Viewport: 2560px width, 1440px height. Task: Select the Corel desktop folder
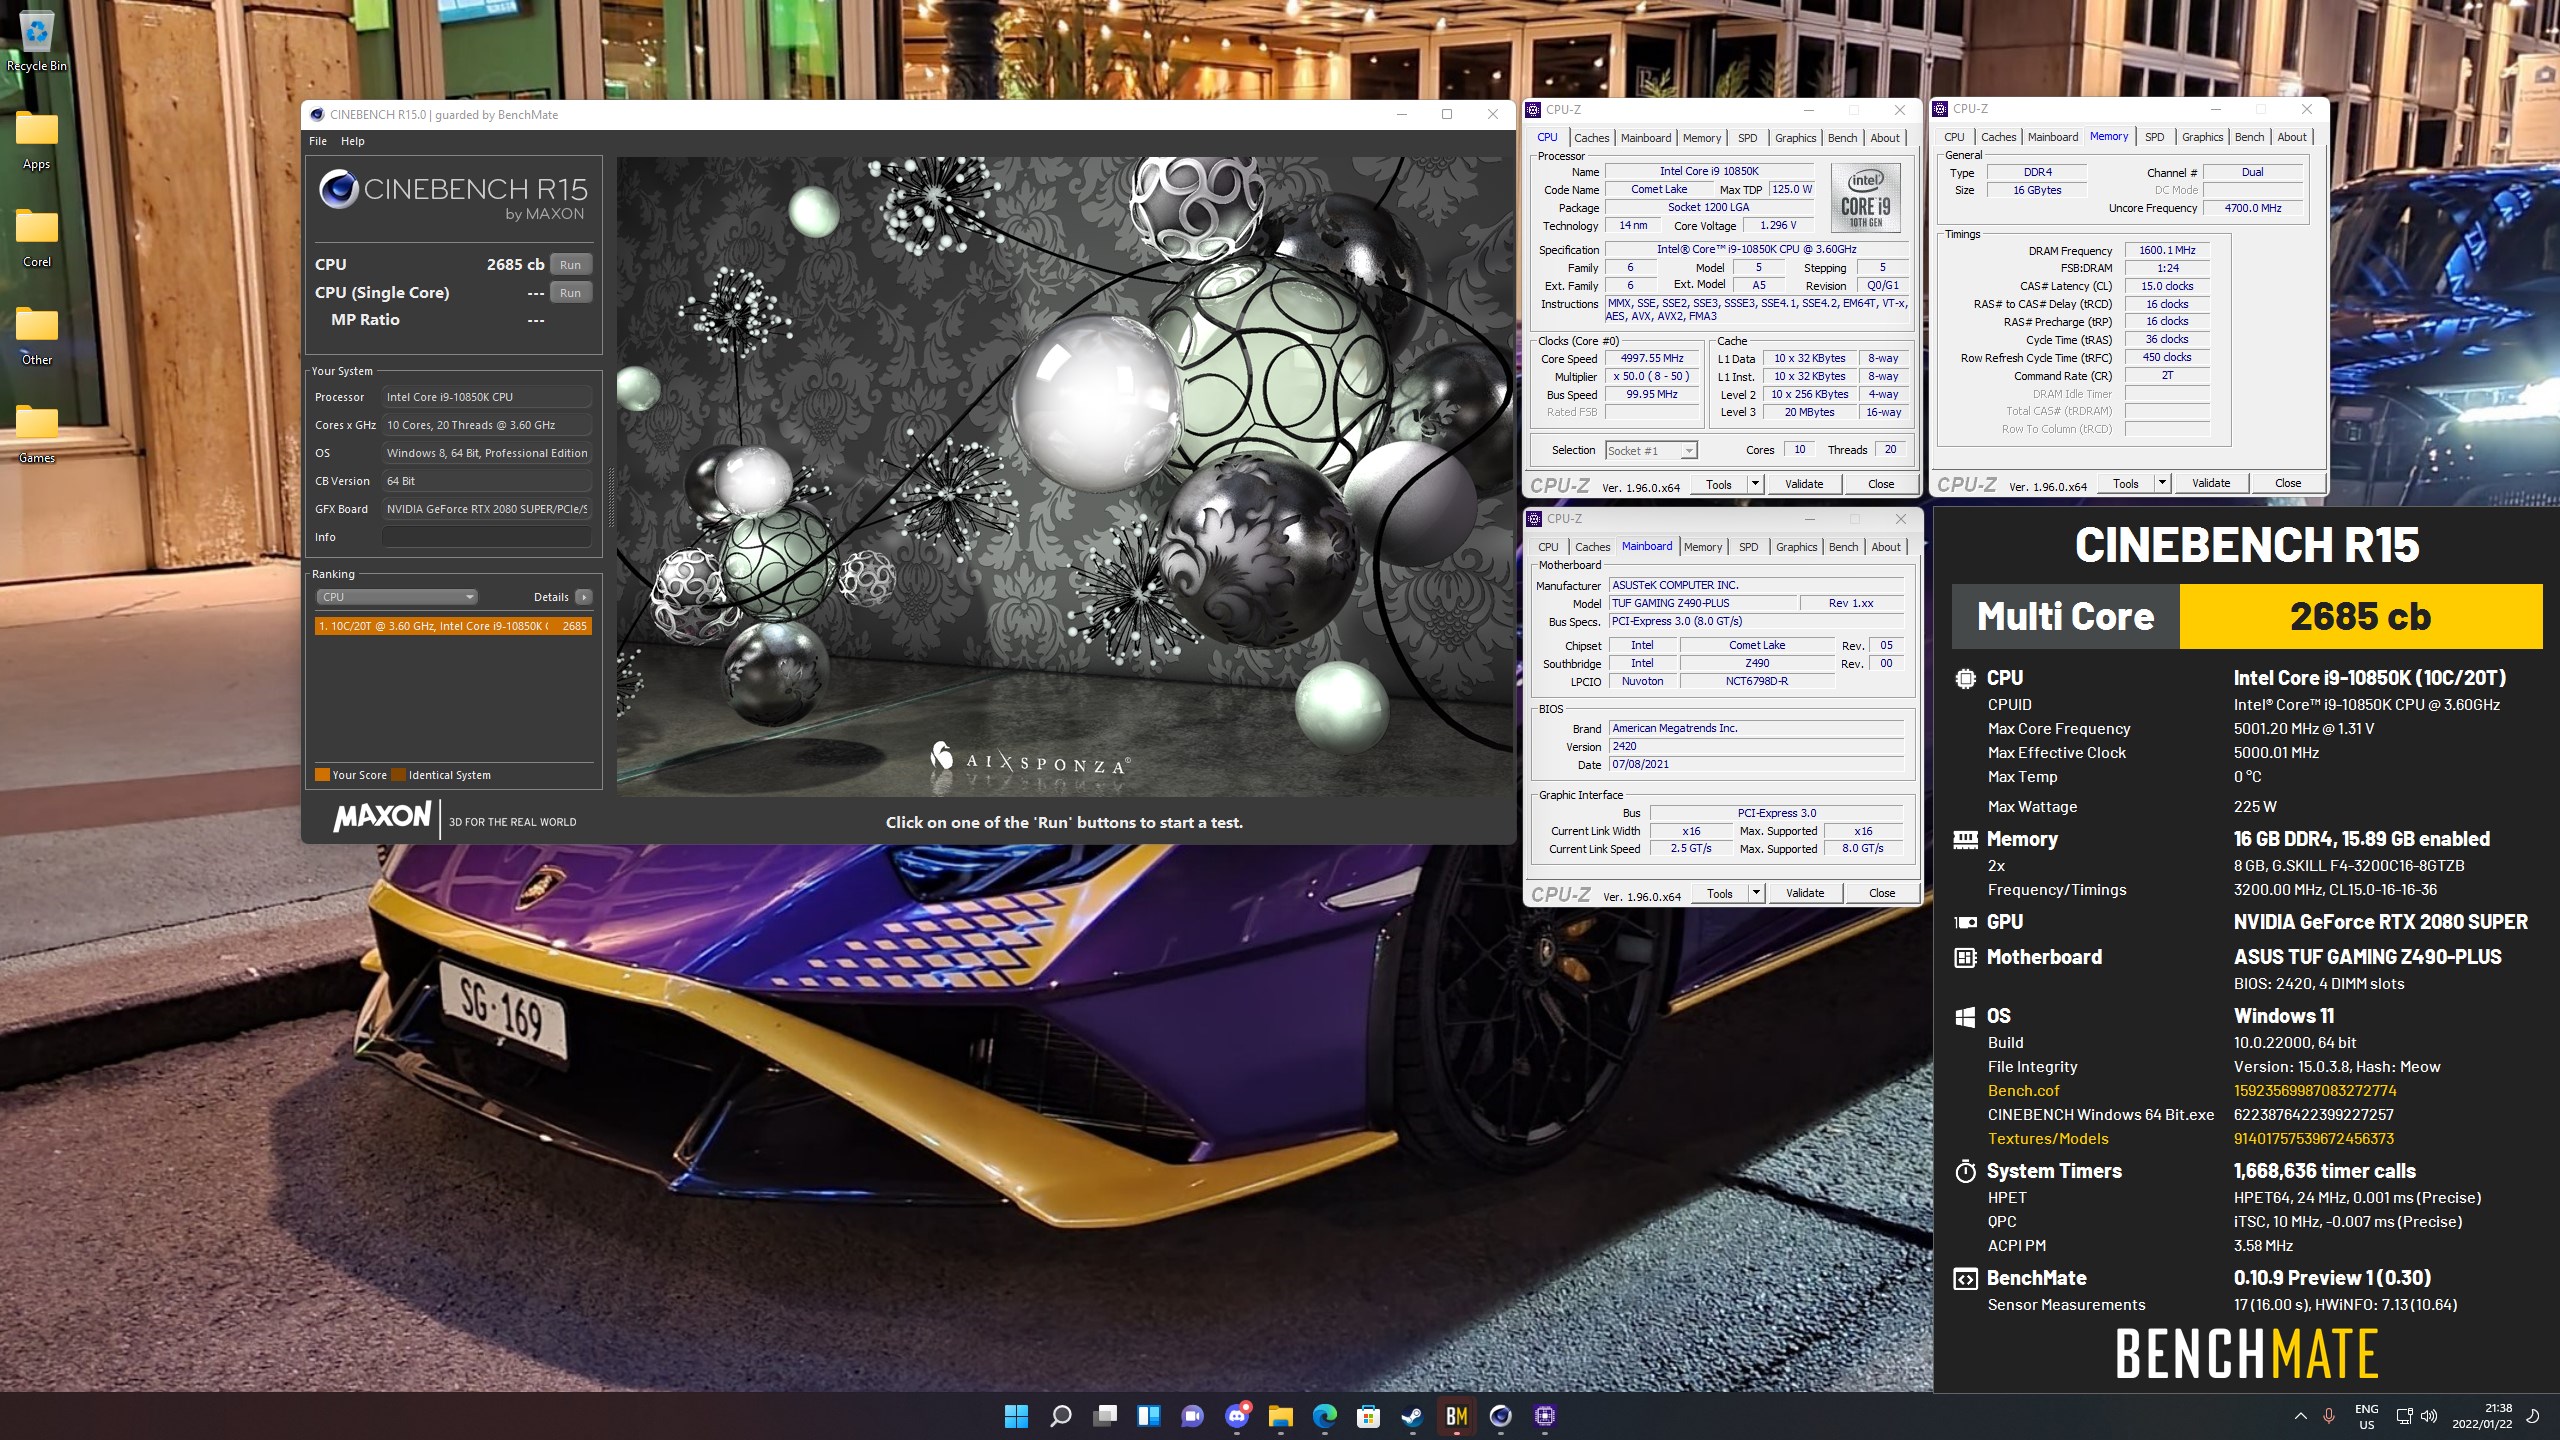[x=36, y=238]
